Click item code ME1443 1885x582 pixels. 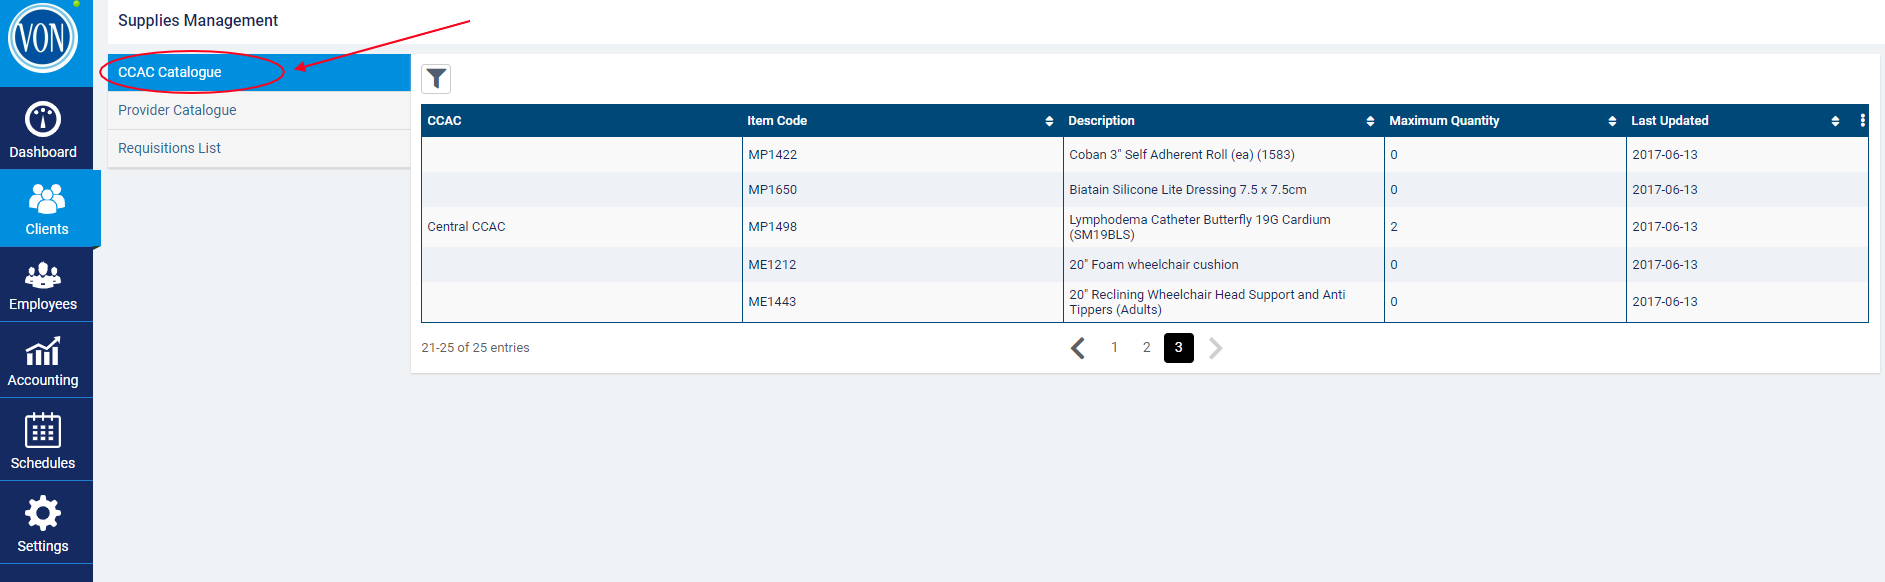click(773, 302)
